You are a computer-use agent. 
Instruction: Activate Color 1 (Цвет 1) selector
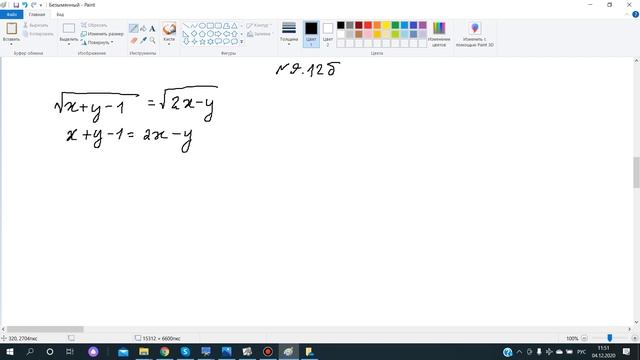click(x=311, y=34)
